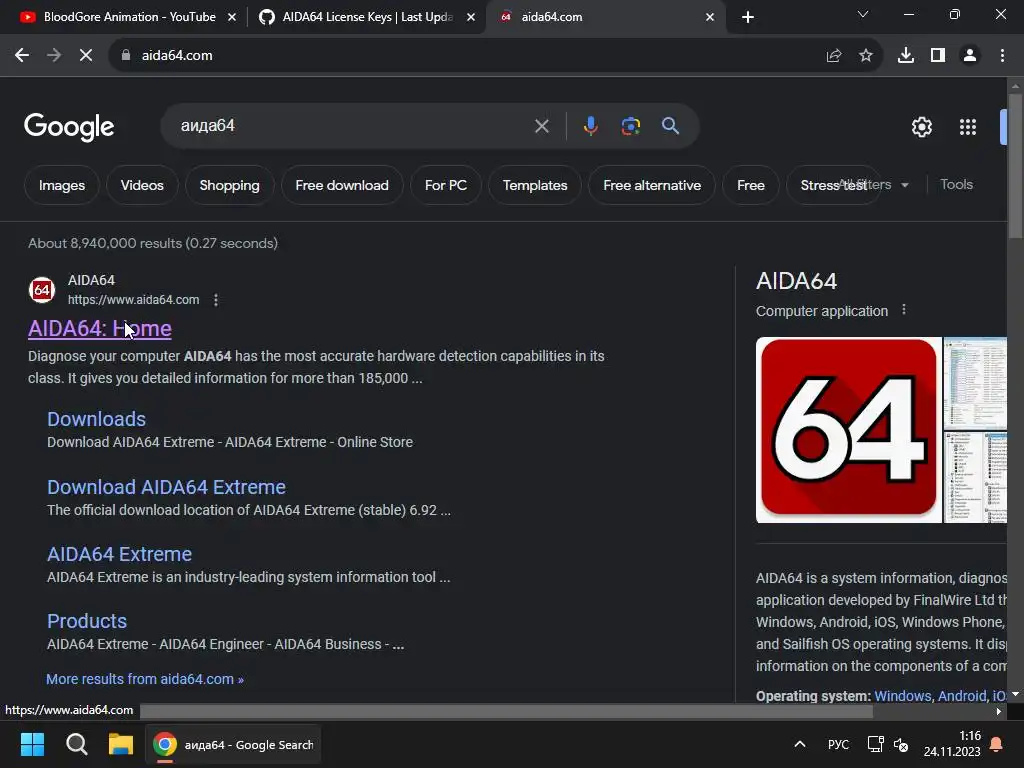Open the Tools option
Screen dimensions: 1024x768
(957, 185)
